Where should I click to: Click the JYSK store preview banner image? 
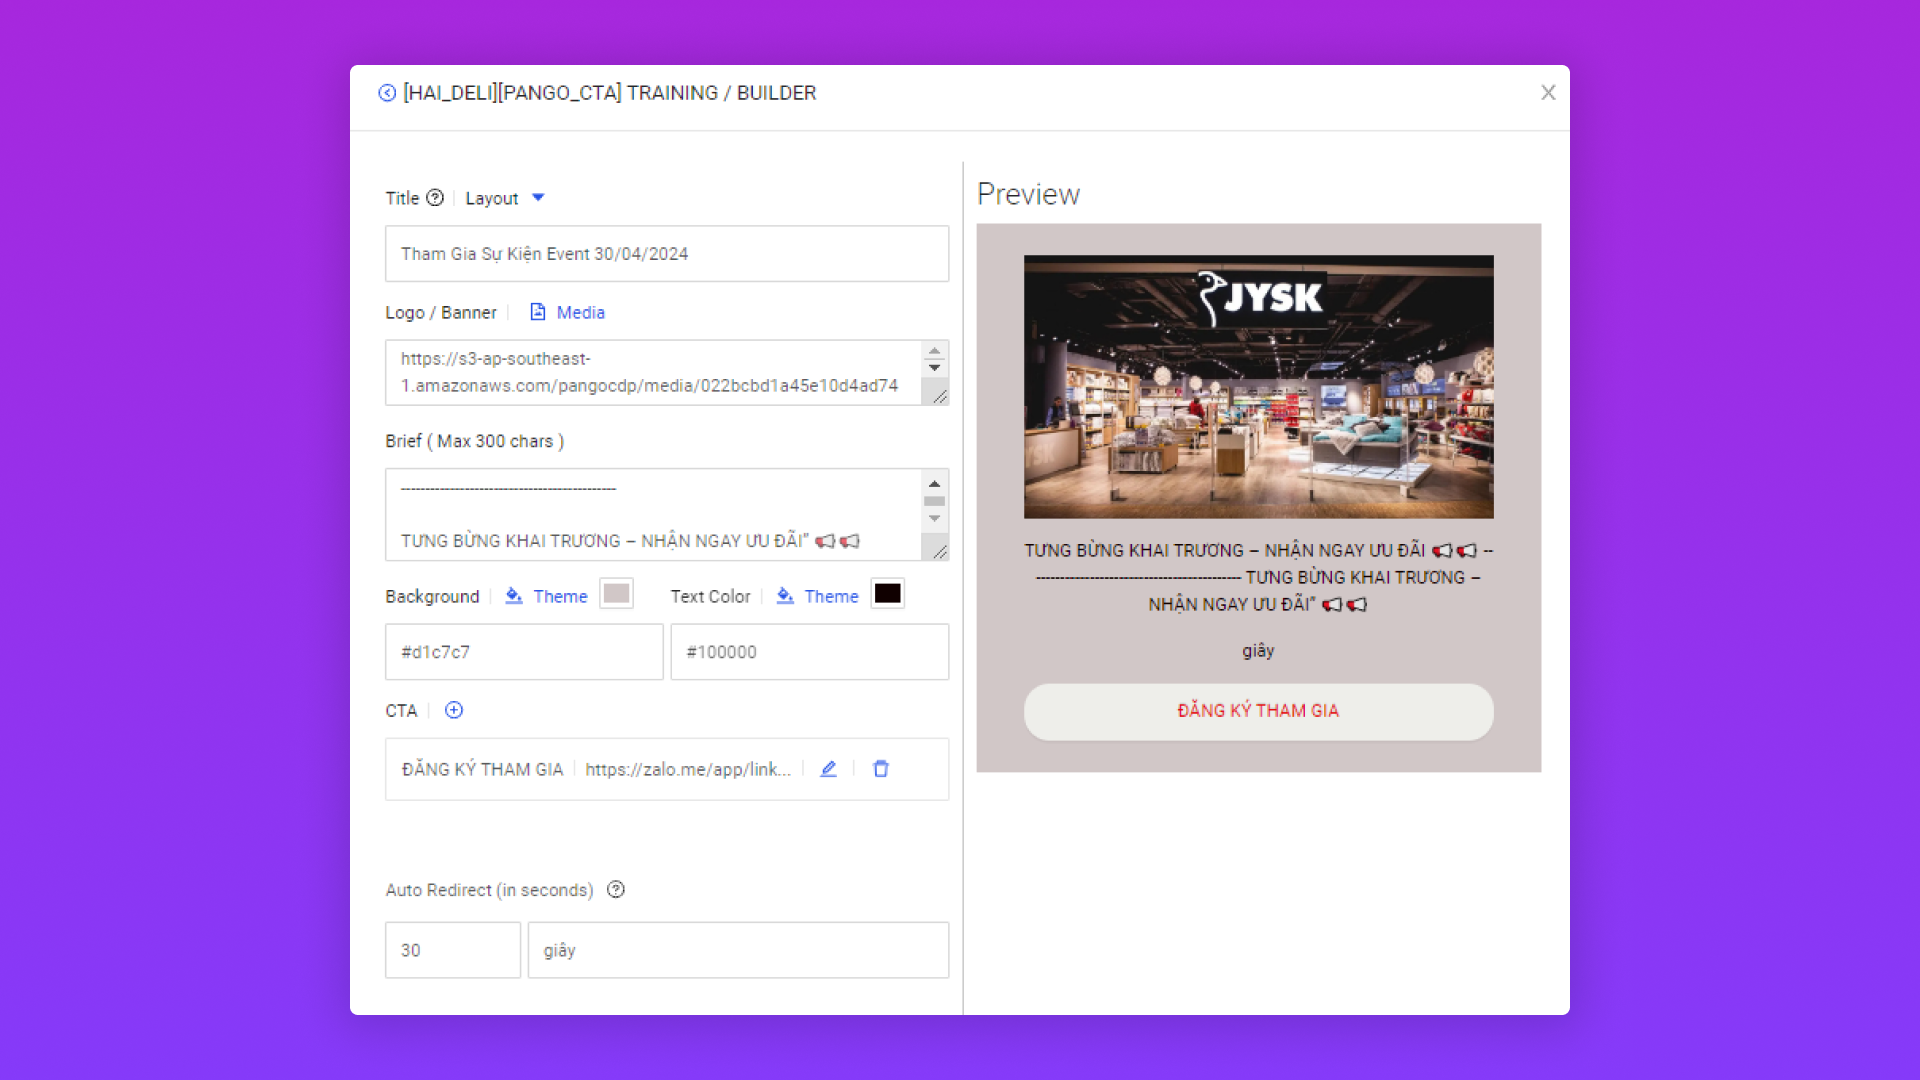pyautogui.click(x=1258, y=387)
